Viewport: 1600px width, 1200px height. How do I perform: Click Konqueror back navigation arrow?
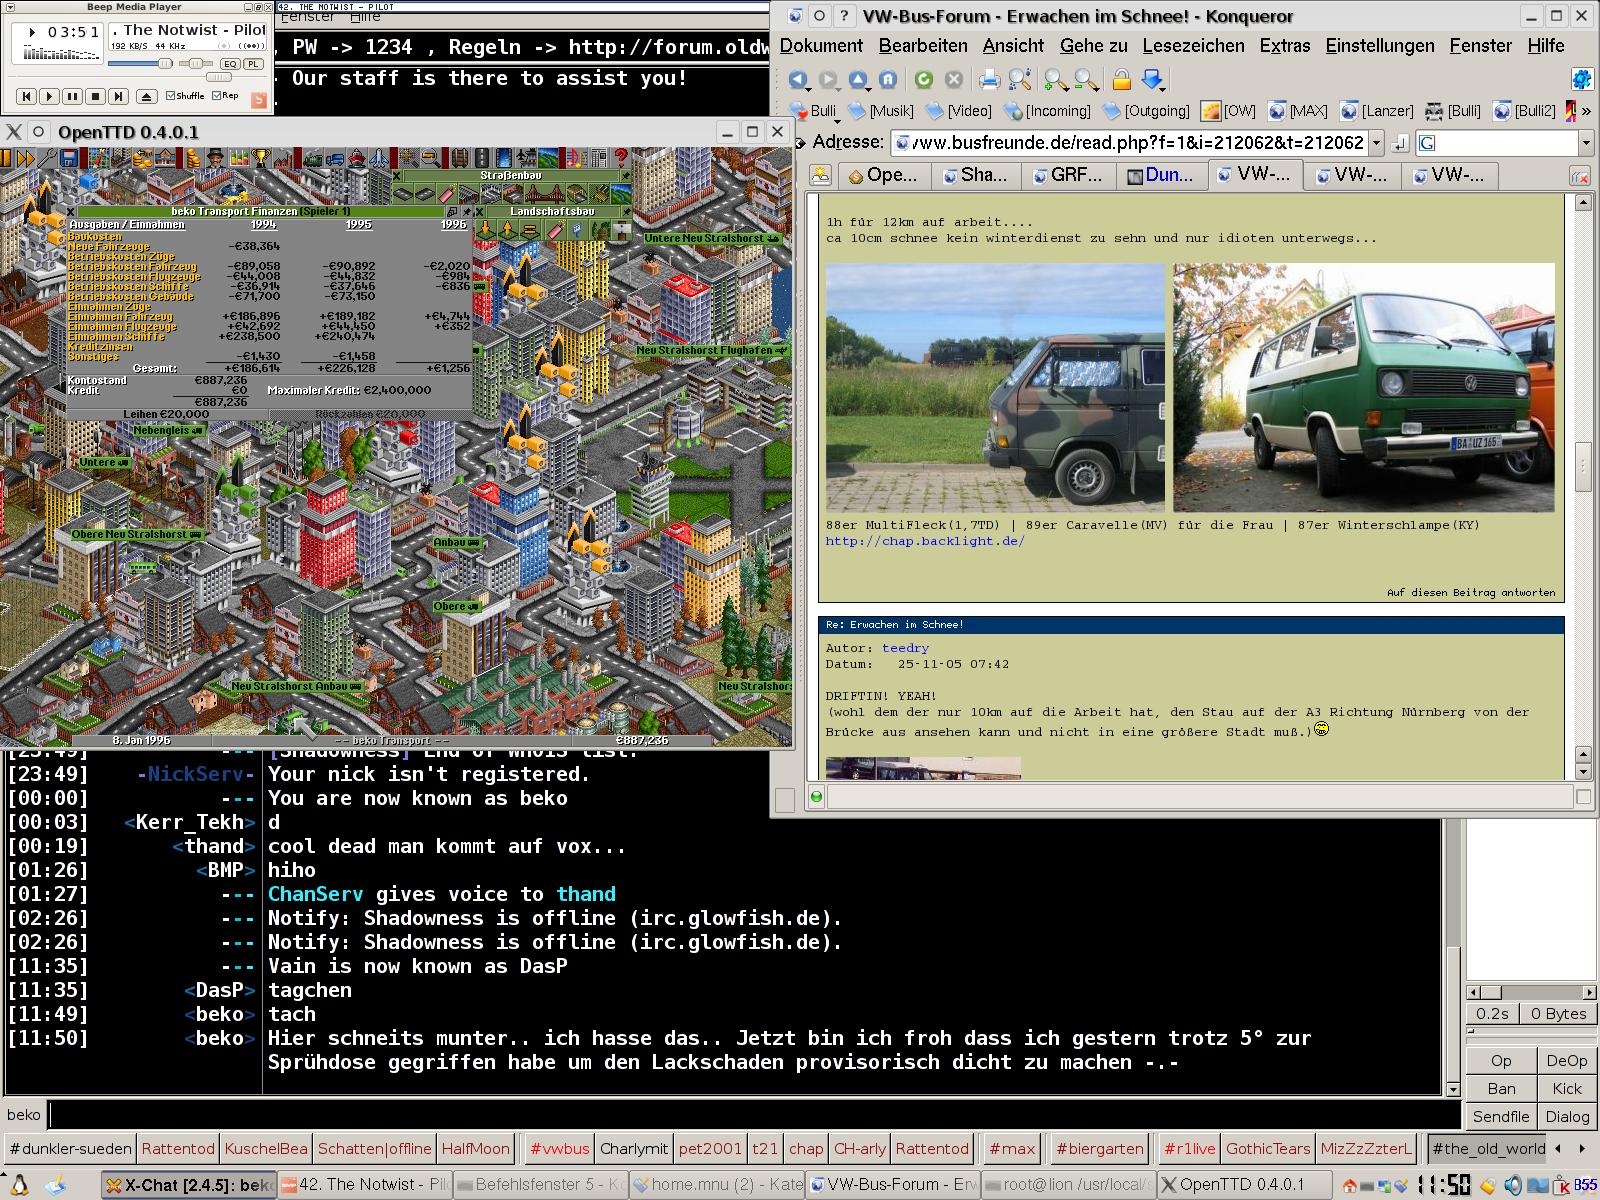797,79
